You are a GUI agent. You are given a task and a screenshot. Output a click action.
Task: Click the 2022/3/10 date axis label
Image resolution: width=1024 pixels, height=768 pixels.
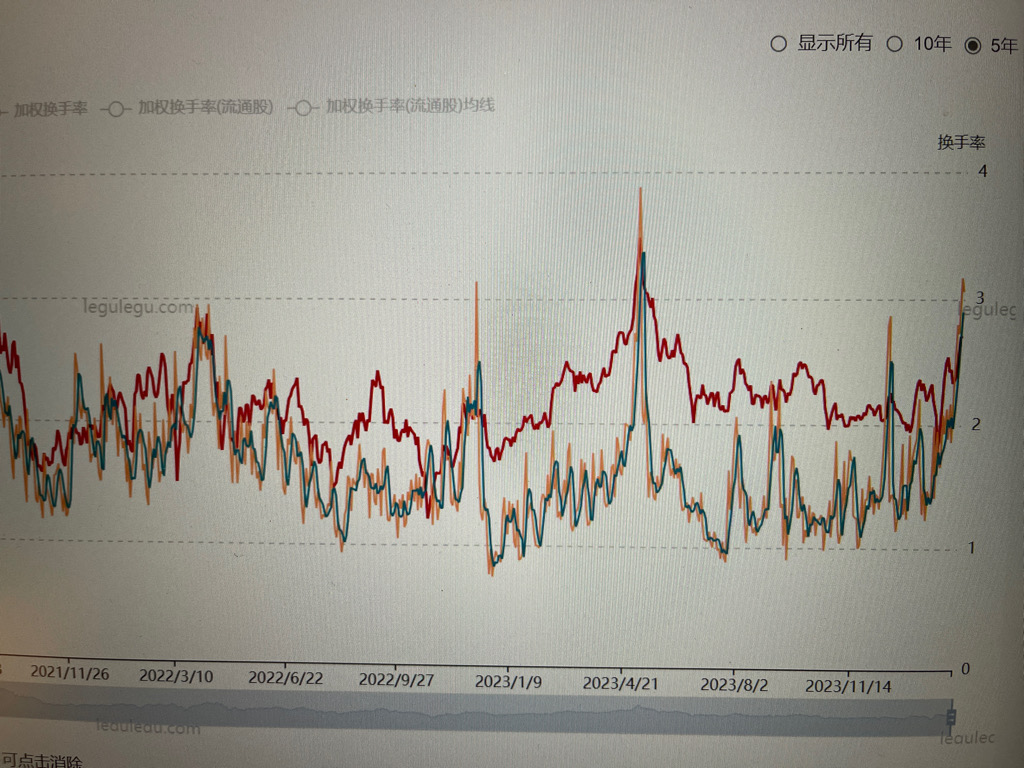[x=176, y=676]
